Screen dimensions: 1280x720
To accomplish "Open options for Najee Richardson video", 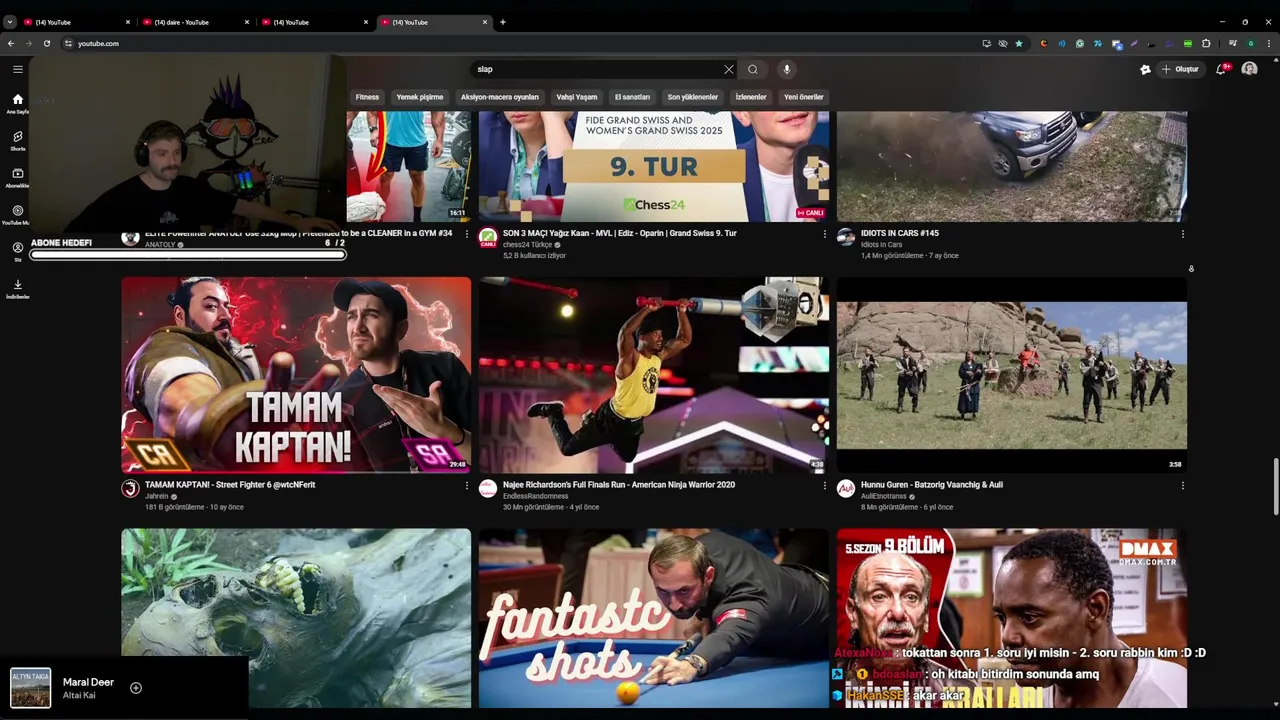I will pyautogui.click(x=825, y=485).
